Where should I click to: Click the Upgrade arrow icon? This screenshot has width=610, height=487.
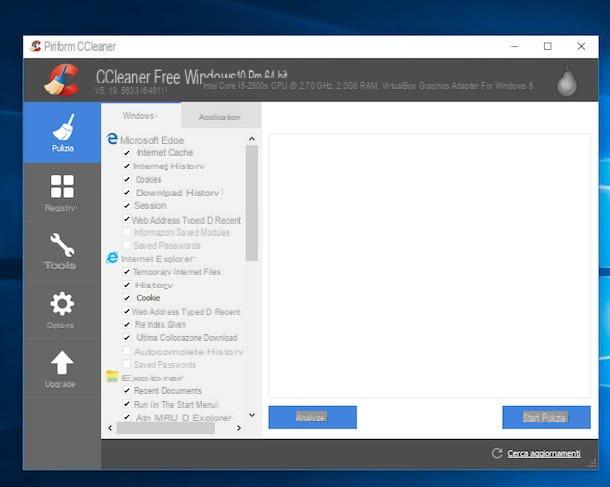tap(62, 363)
